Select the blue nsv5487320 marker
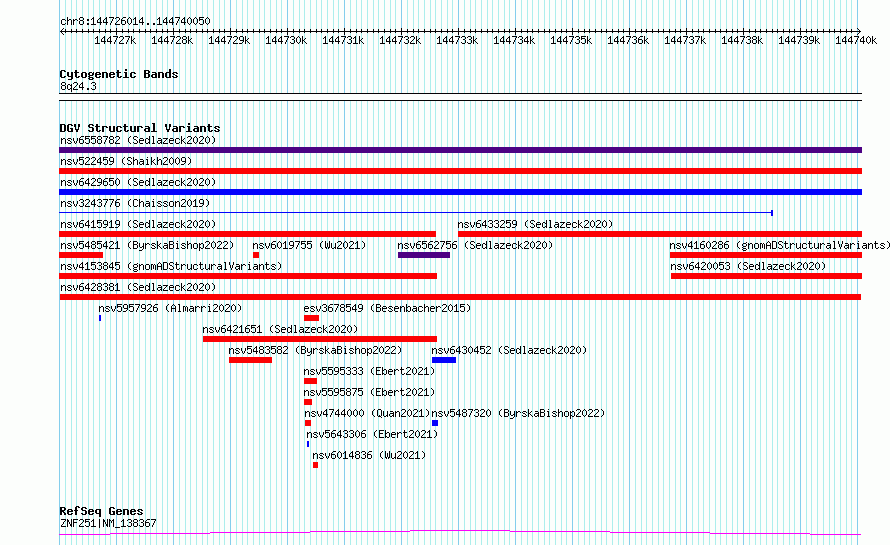The width and height of the screenshot is (890, 545). [435, 423]
